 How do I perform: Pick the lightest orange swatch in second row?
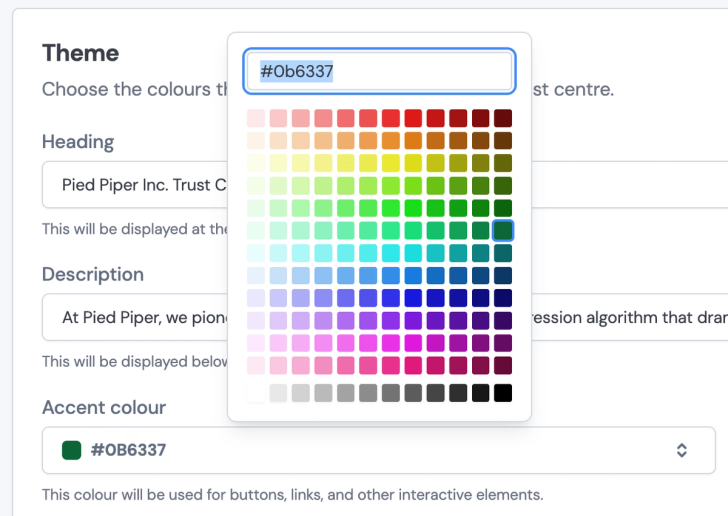256,141
